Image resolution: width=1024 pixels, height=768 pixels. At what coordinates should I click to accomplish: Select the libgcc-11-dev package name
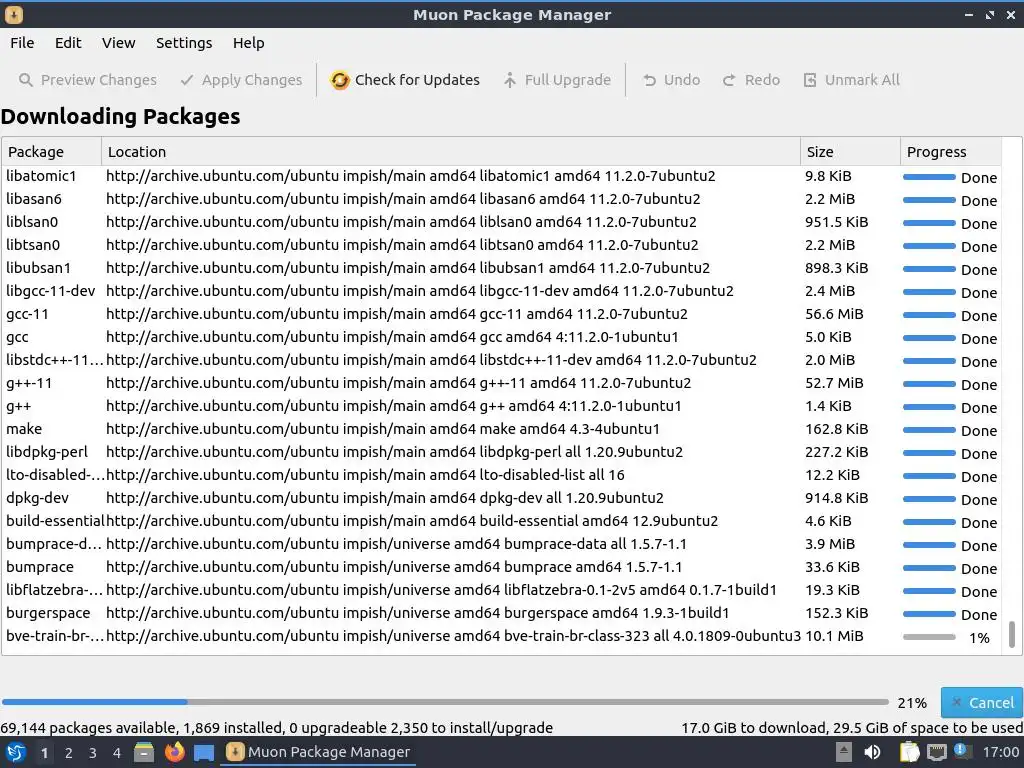tap(50, 291)
